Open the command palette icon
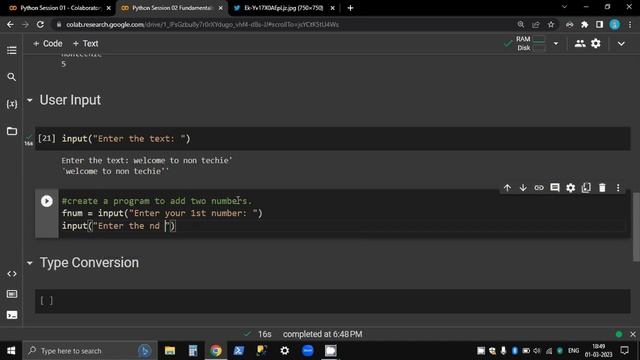640x360 pixels. [11, 294]
